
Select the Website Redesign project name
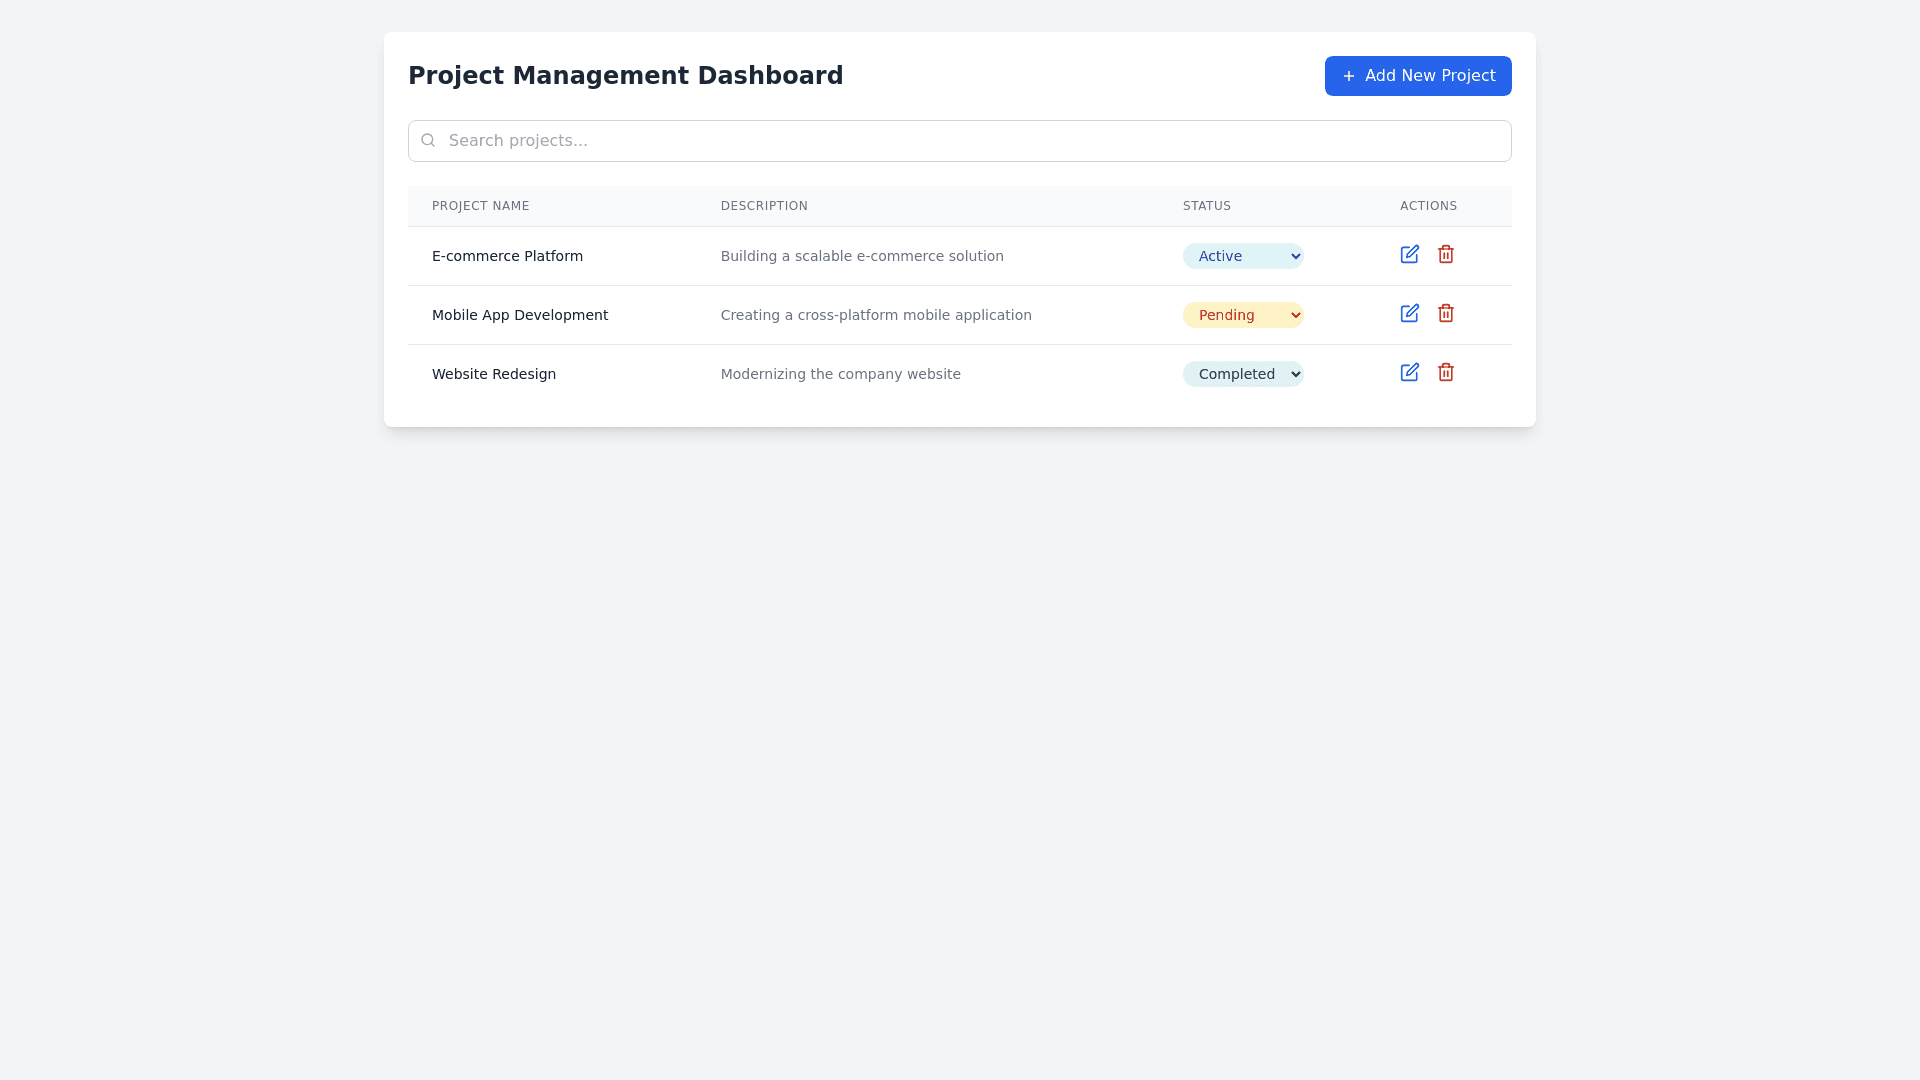click(x=493, y=374)
